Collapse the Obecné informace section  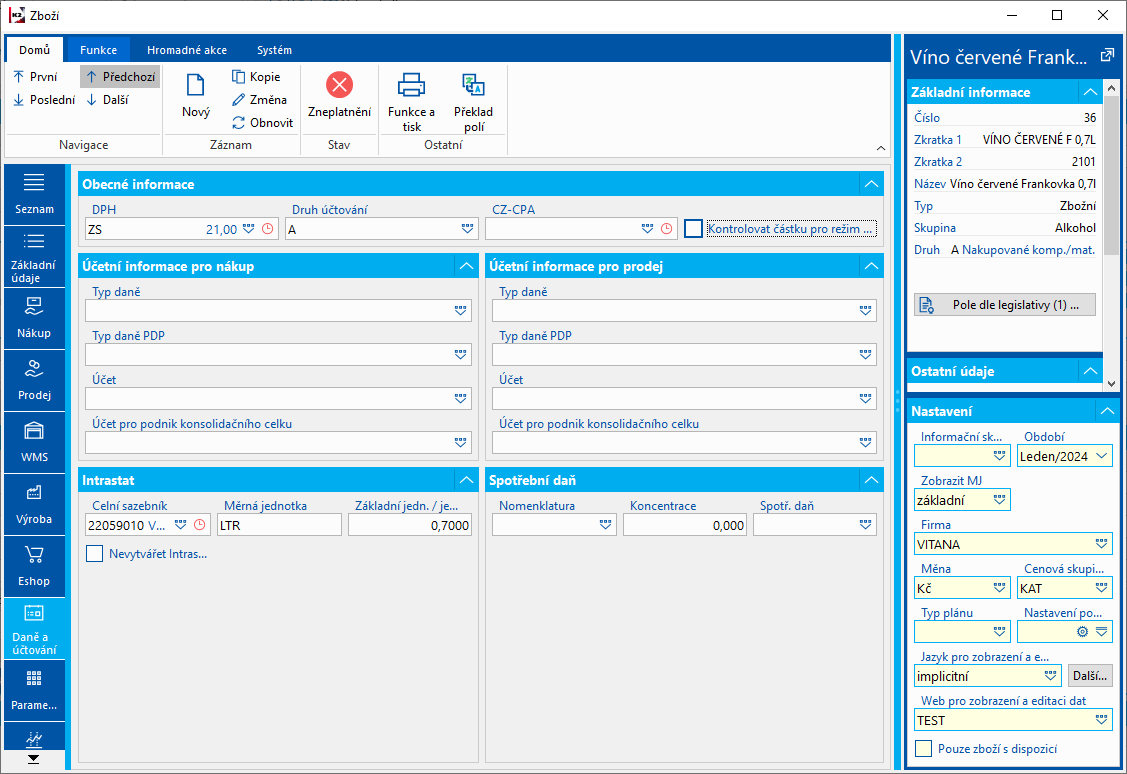tap(871, 184)
